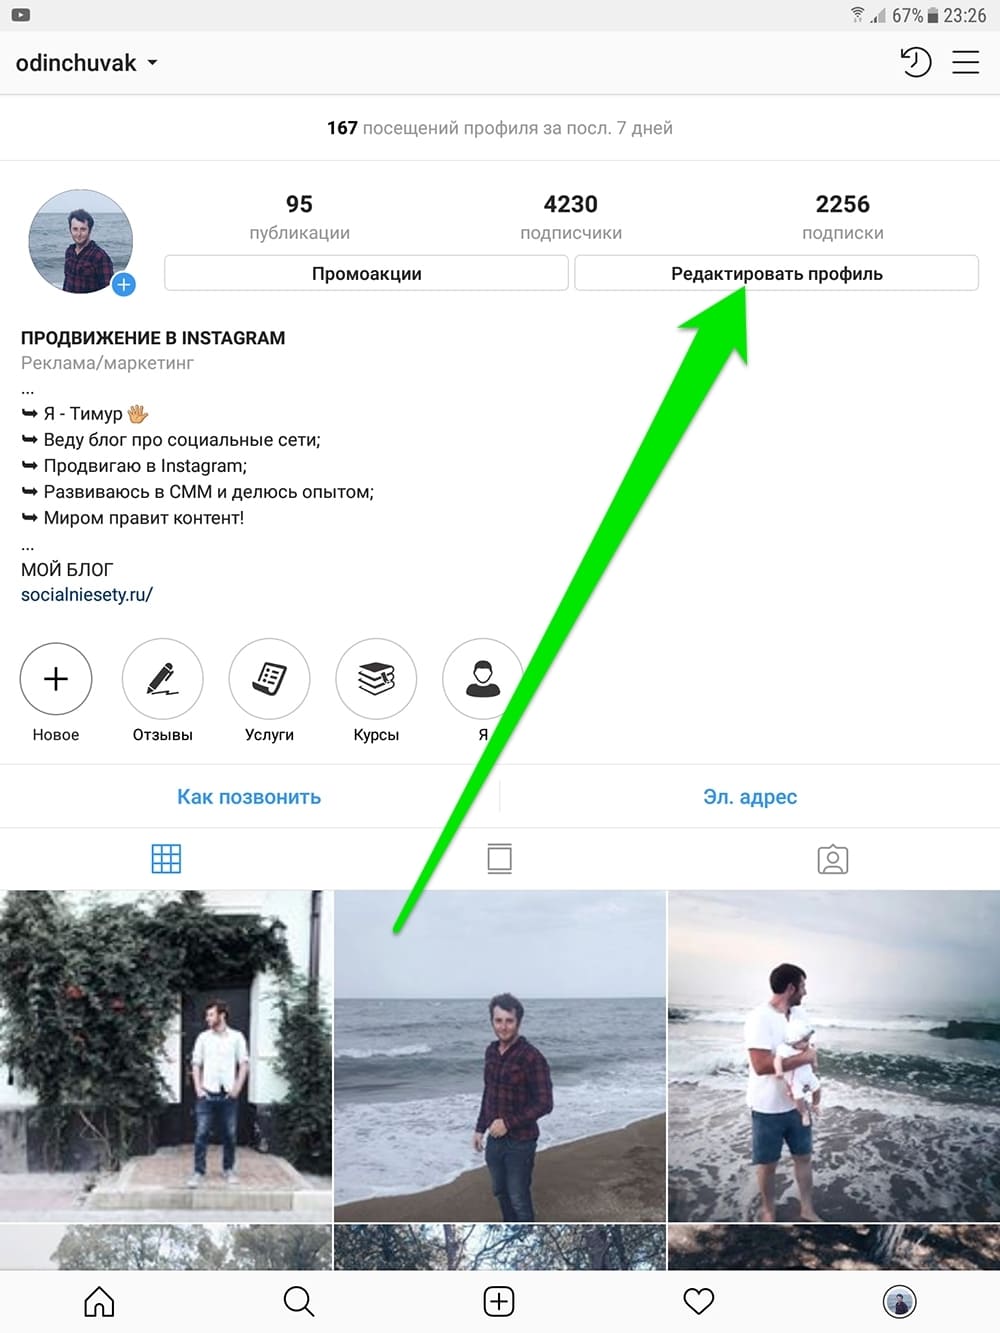This screenshot has height=1333, width=1000.
Task: Tap the Home icon in bottom bar
Action: click(99, 1301)
